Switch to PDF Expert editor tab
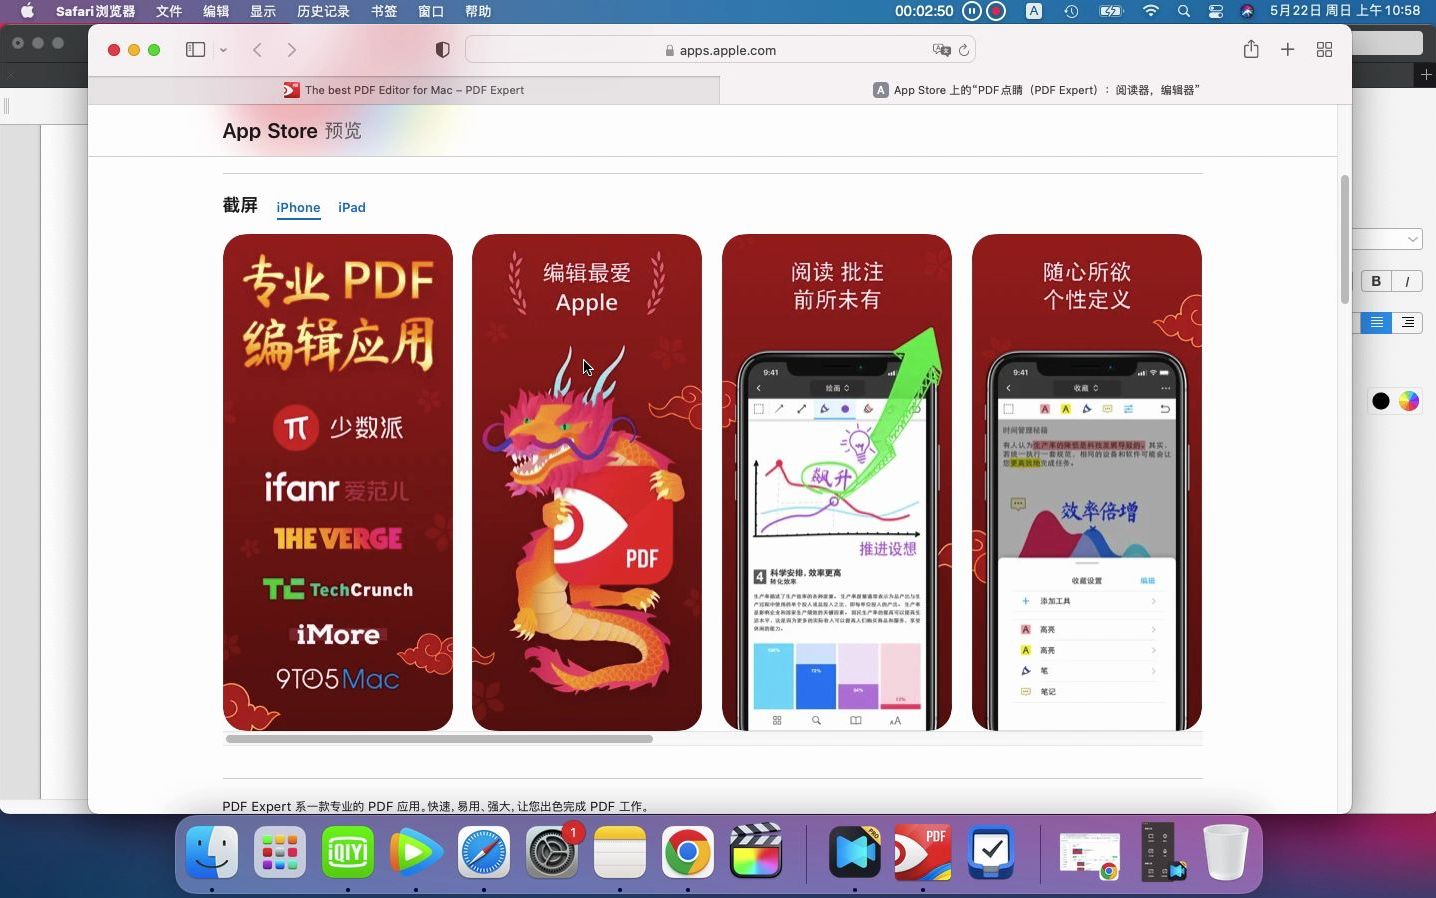The width and height of the screenshot is (1436, 898). pos(404,90)
